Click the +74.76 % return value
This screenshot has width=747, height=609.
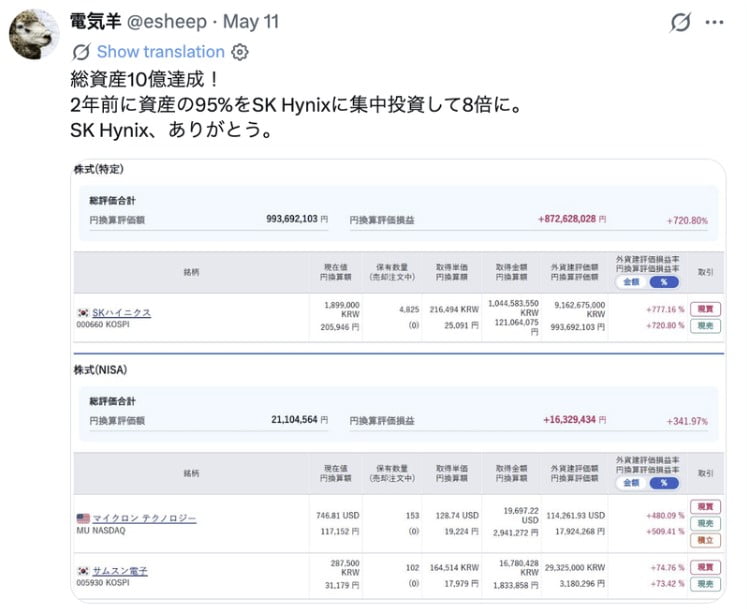[x=667, y=568]
